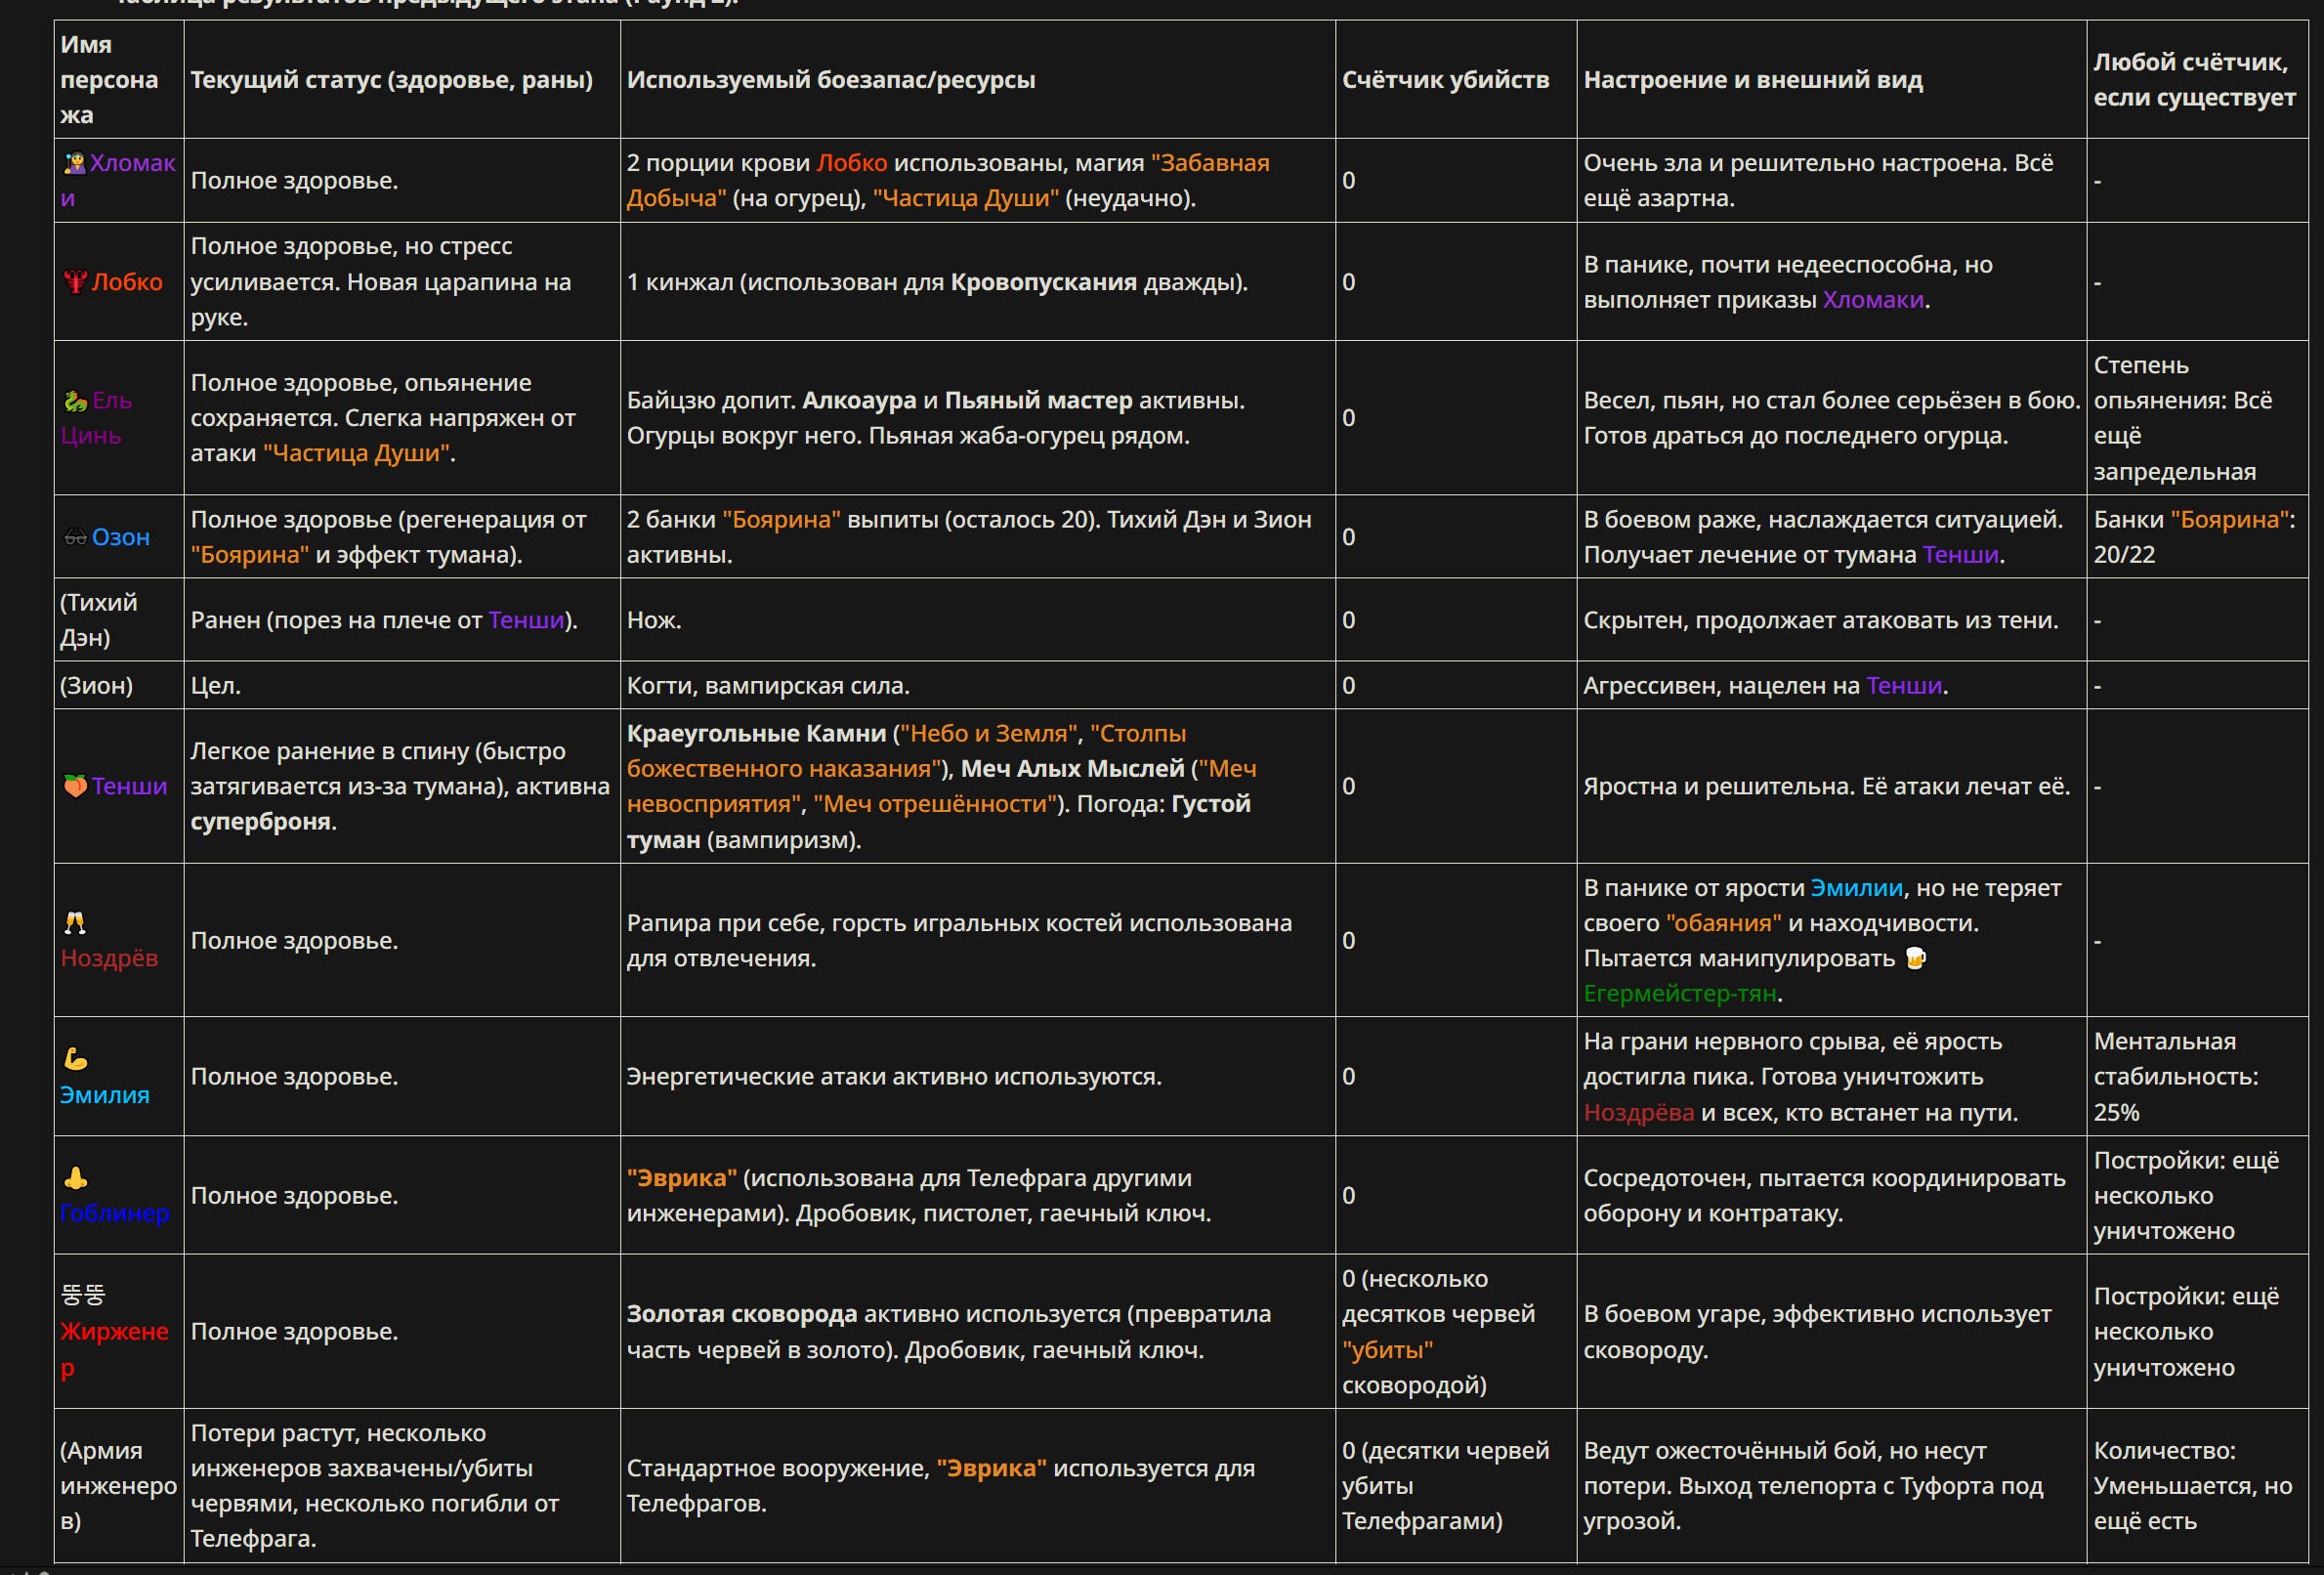Image resolution: width=2324 pixels, height=1575 pixels.
Task: Click the Тенши mention in Зион's mood cell
Action: (1904, 685)
